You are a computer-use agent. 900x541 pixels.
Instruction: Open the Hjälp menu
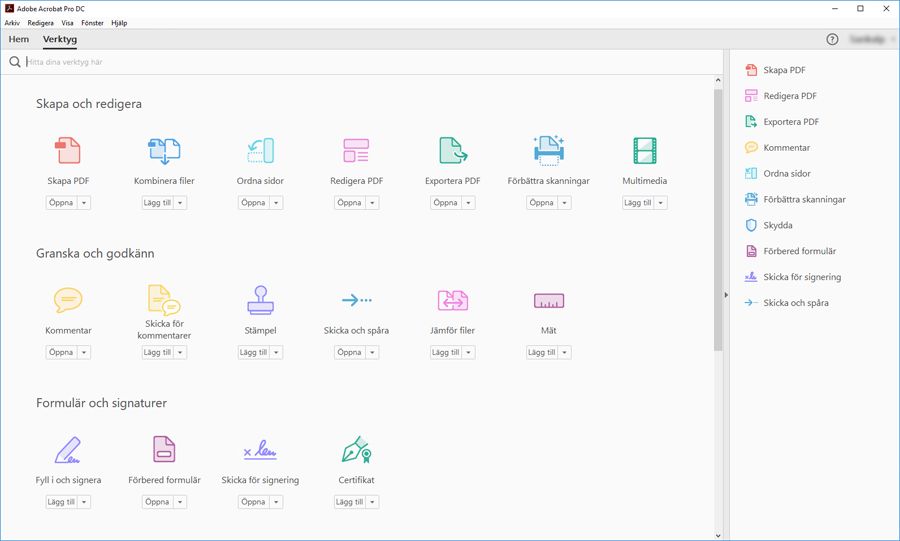click(x=119, y=23)
